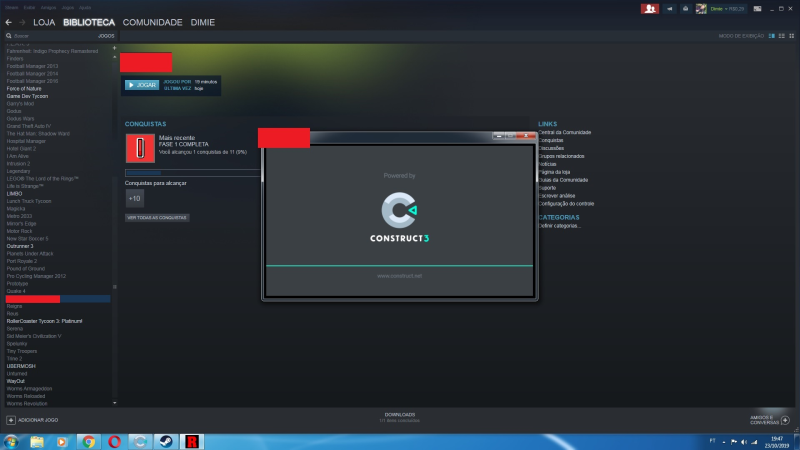Screen dimensions: 800x450
Task: Click the Fase 1 Completa achievement icon
Action: click(140, 148)
